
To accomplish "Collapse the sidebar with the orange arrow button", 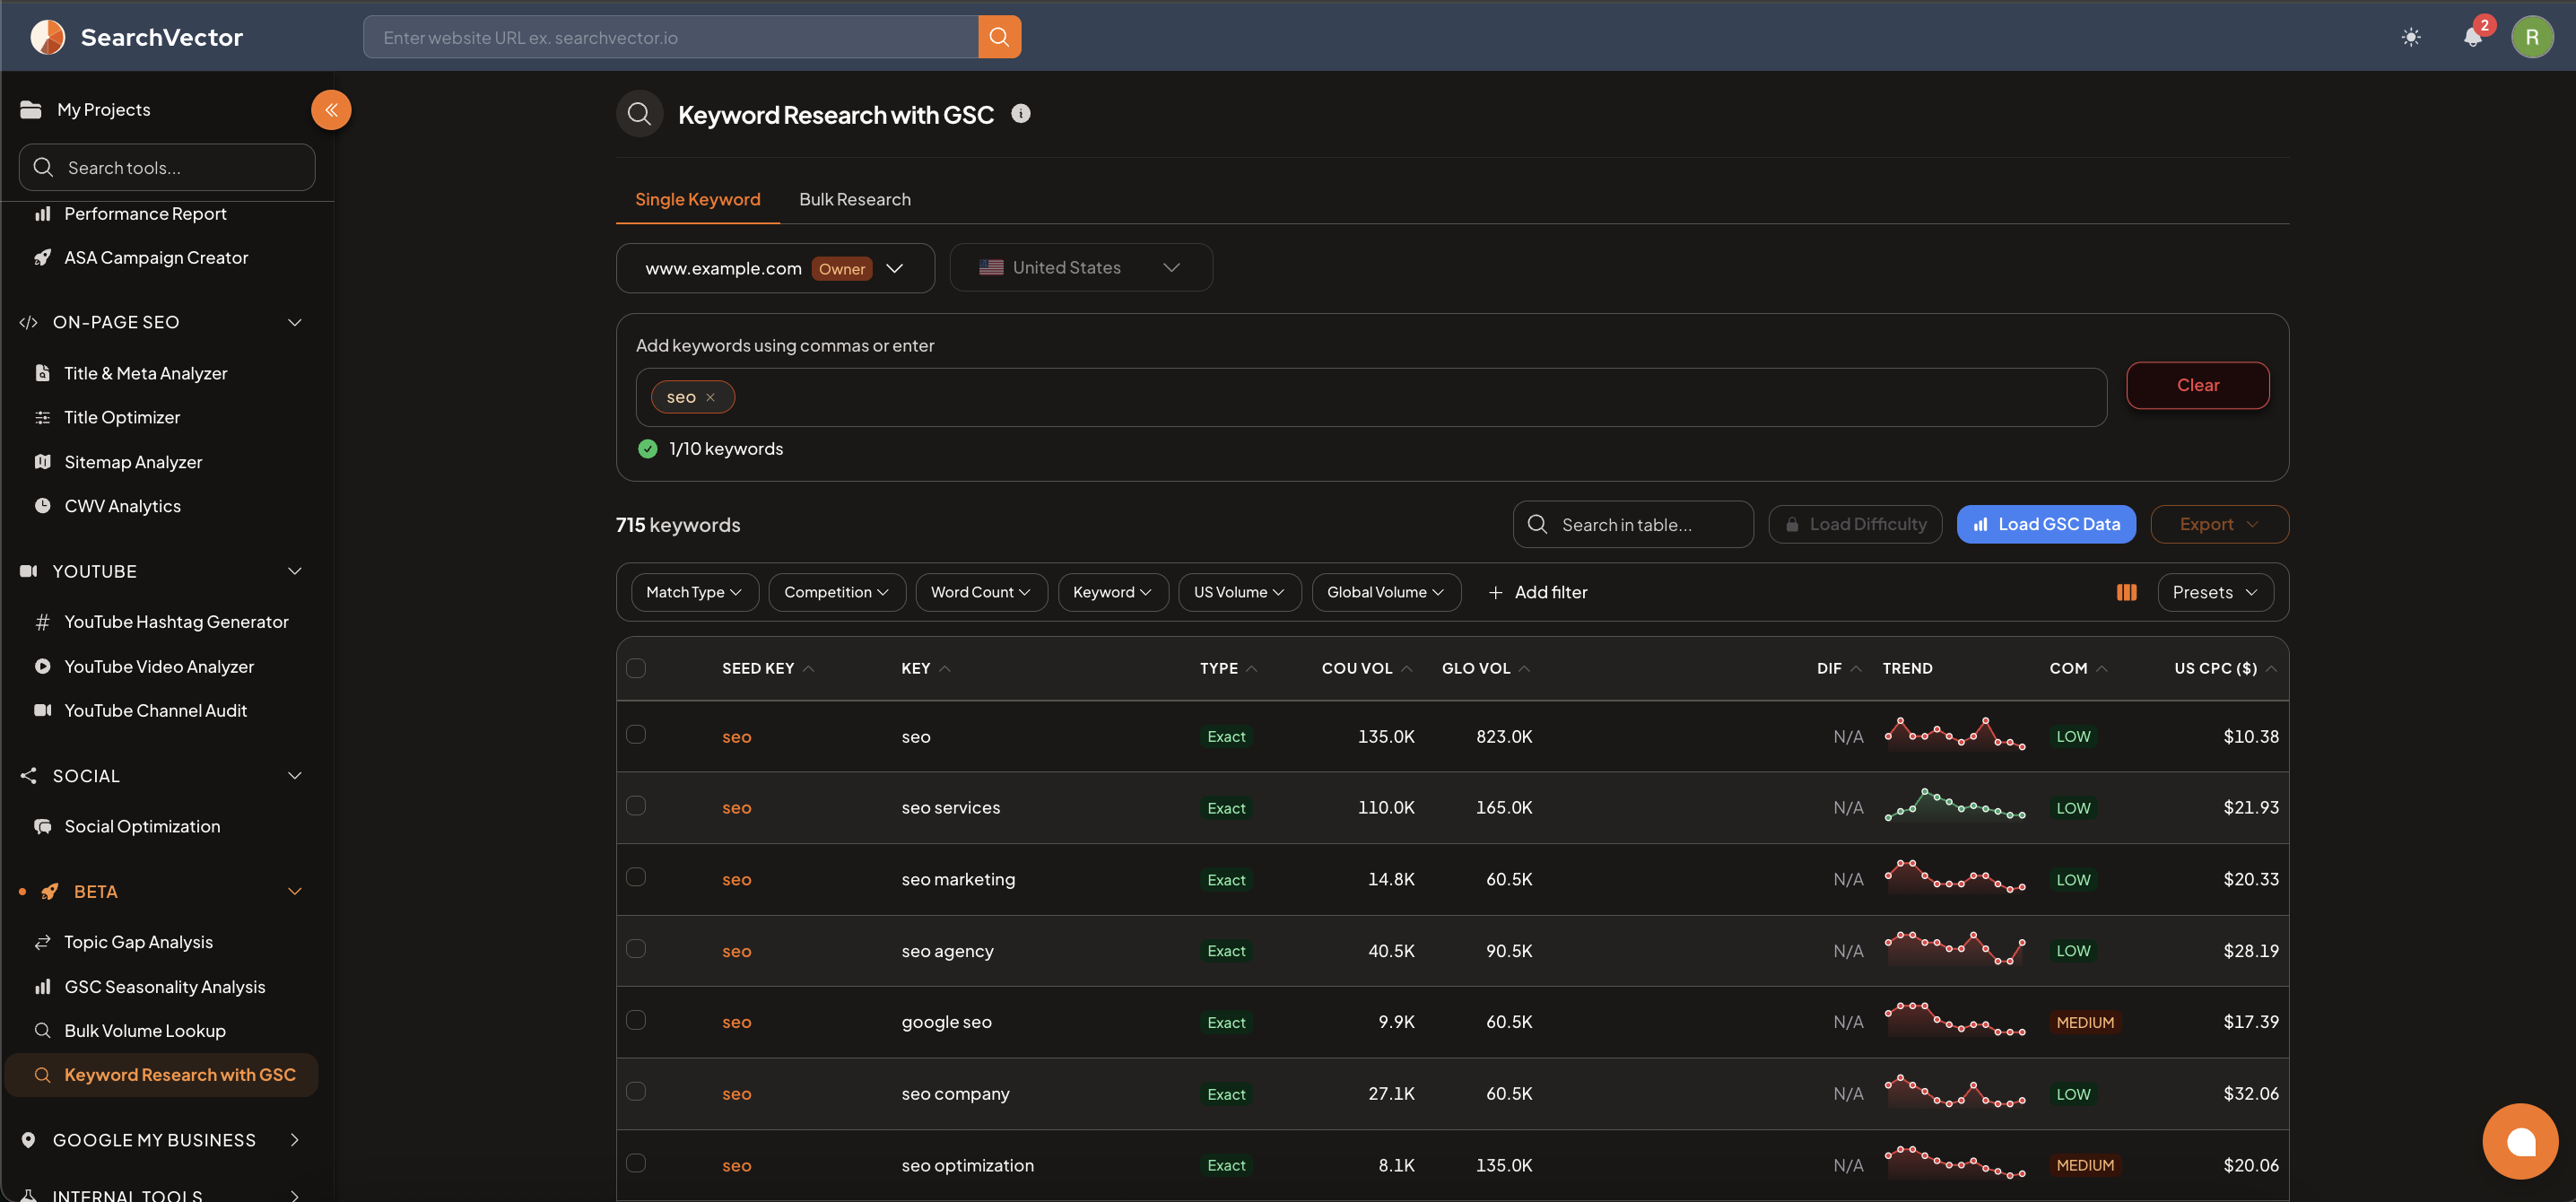I will (x=331, y=110).
